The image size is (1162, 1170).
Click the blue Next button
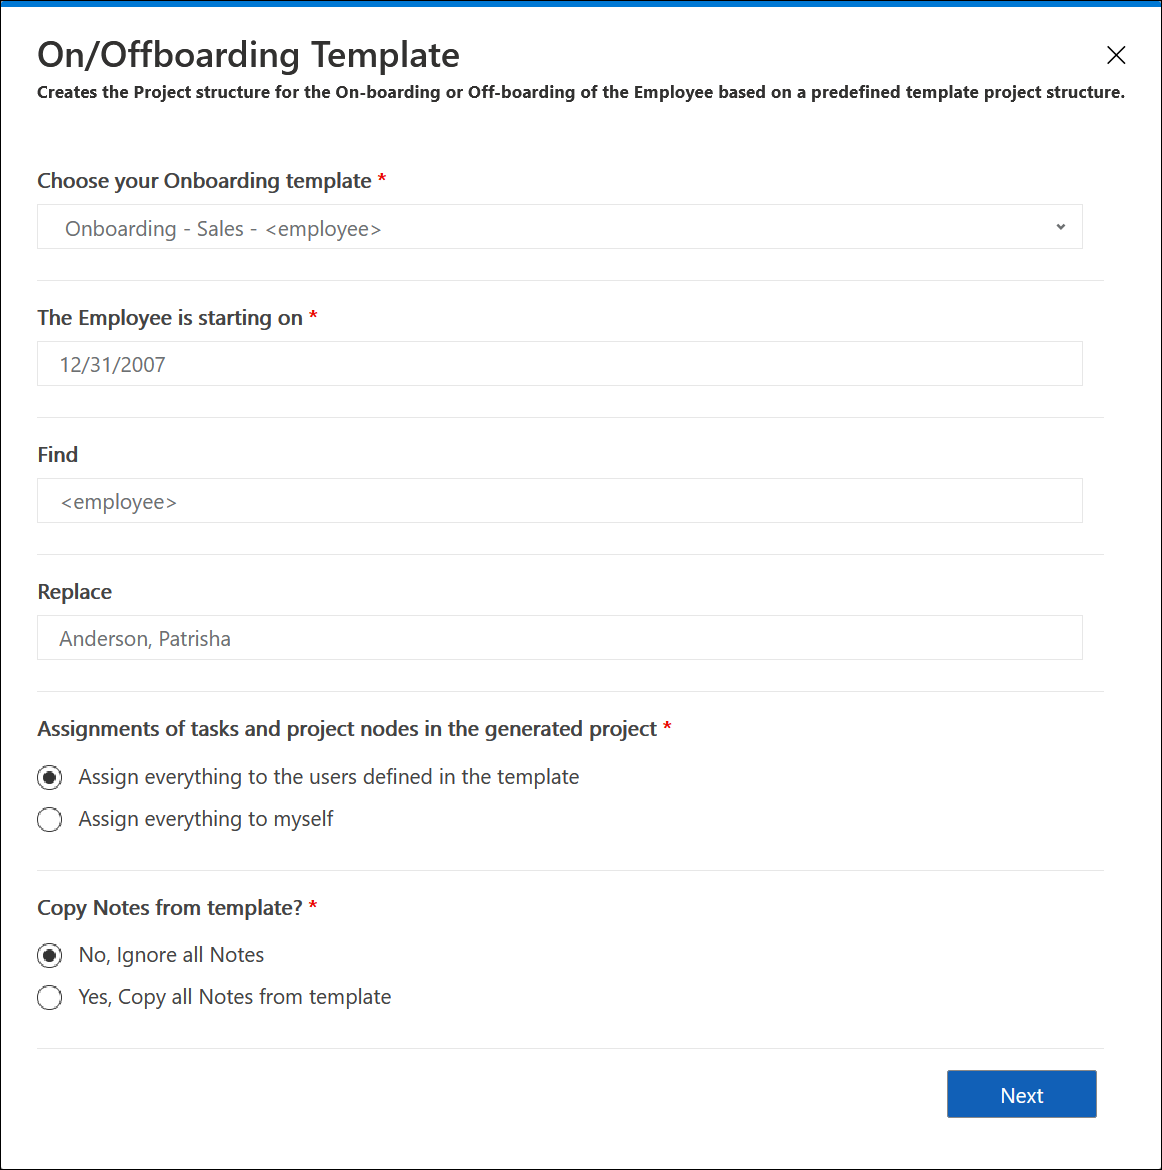tap(1022, 1095)
